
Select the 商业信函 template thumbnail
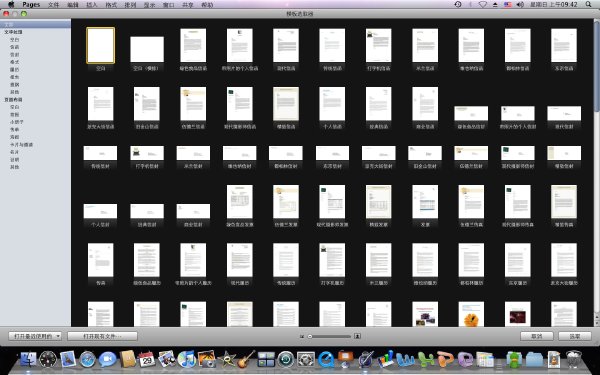[425, 104]
